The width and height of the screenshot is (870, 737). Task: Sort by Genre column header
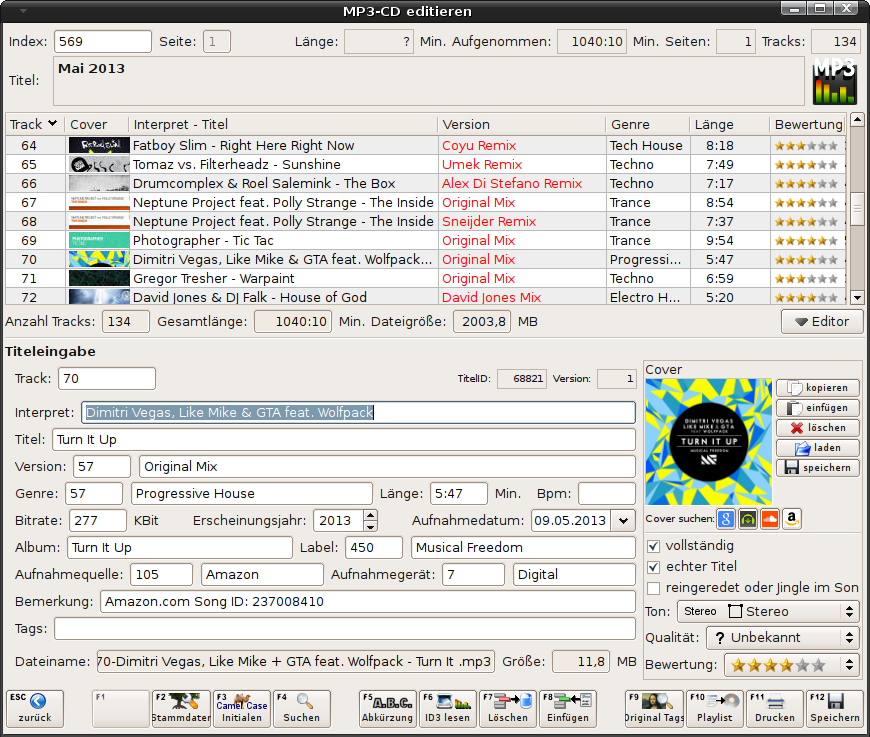pyautogui.click(x=648, y=124)
